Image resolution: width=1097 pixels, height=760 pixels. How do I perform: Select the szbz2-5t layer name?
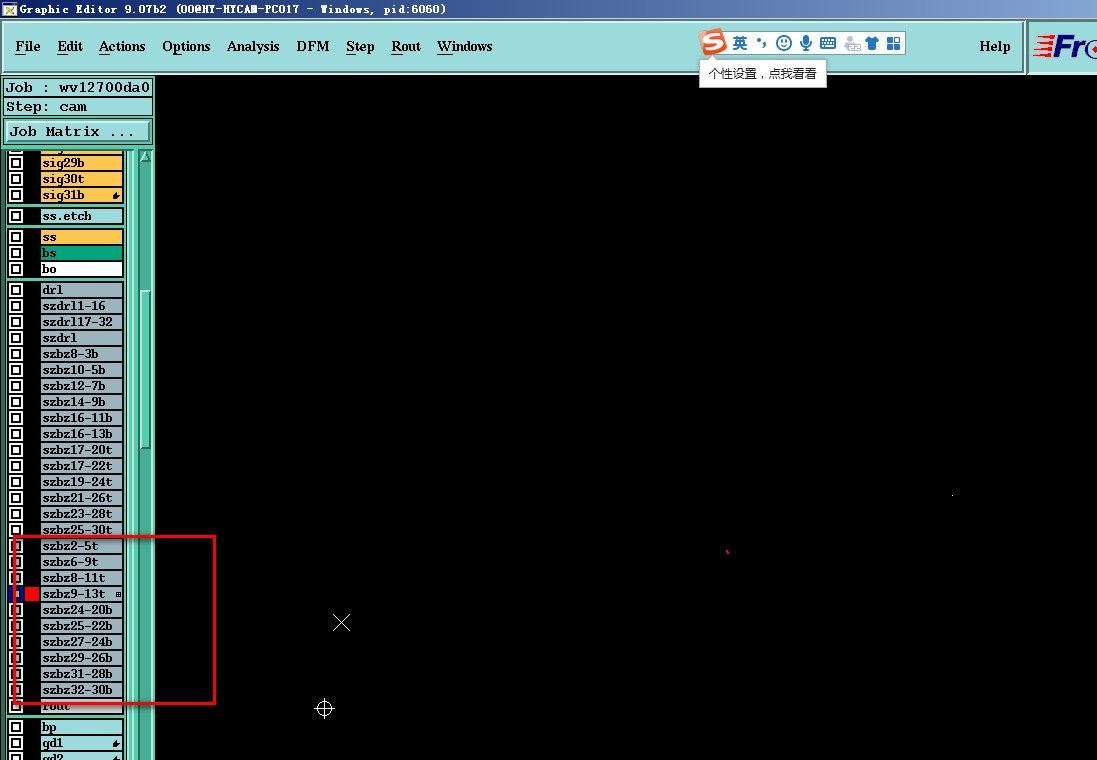point(81,546)
